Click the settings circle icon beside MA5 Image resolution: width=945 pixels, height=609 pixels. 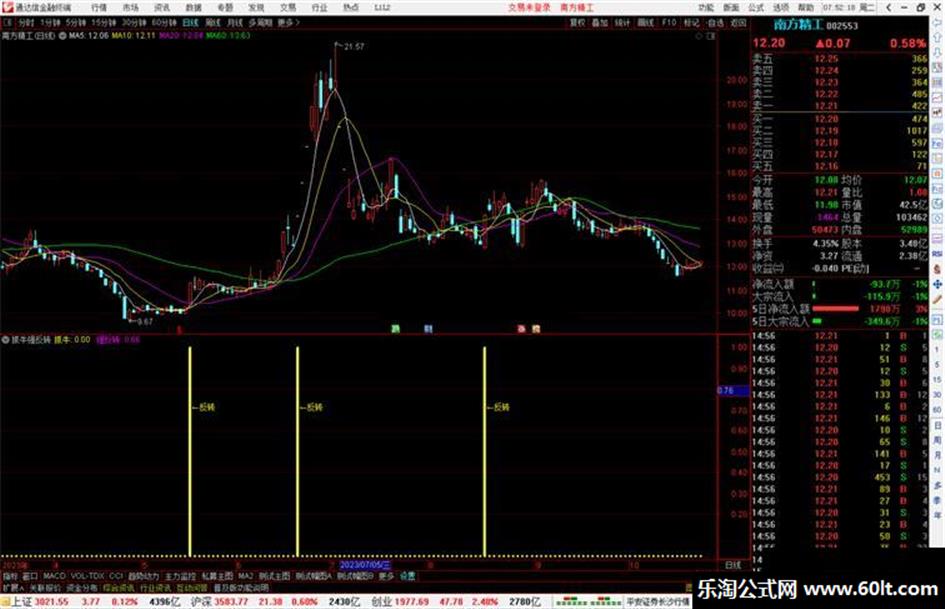click(x=63, y=36)
